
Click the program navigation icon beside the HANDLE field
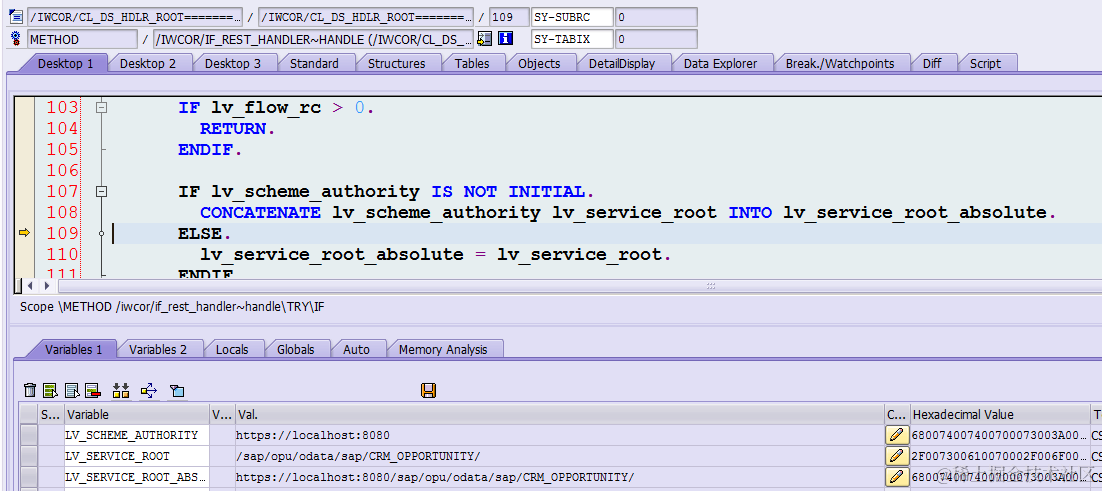click(484, 39)
